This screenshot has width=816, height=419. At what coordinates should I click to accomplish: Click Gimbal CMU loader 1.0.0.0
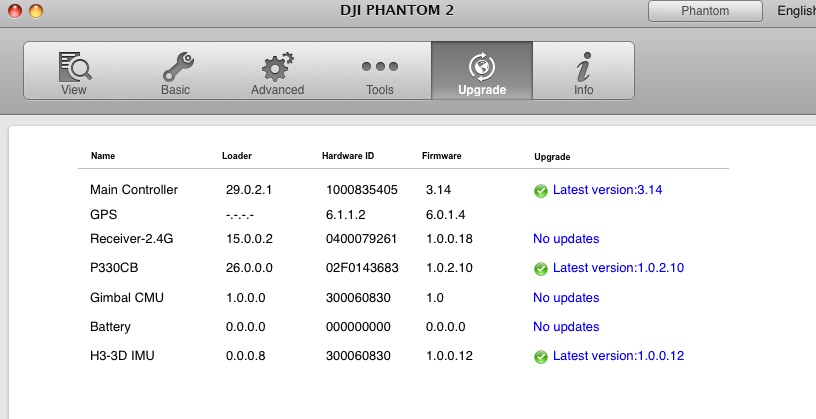246,298
